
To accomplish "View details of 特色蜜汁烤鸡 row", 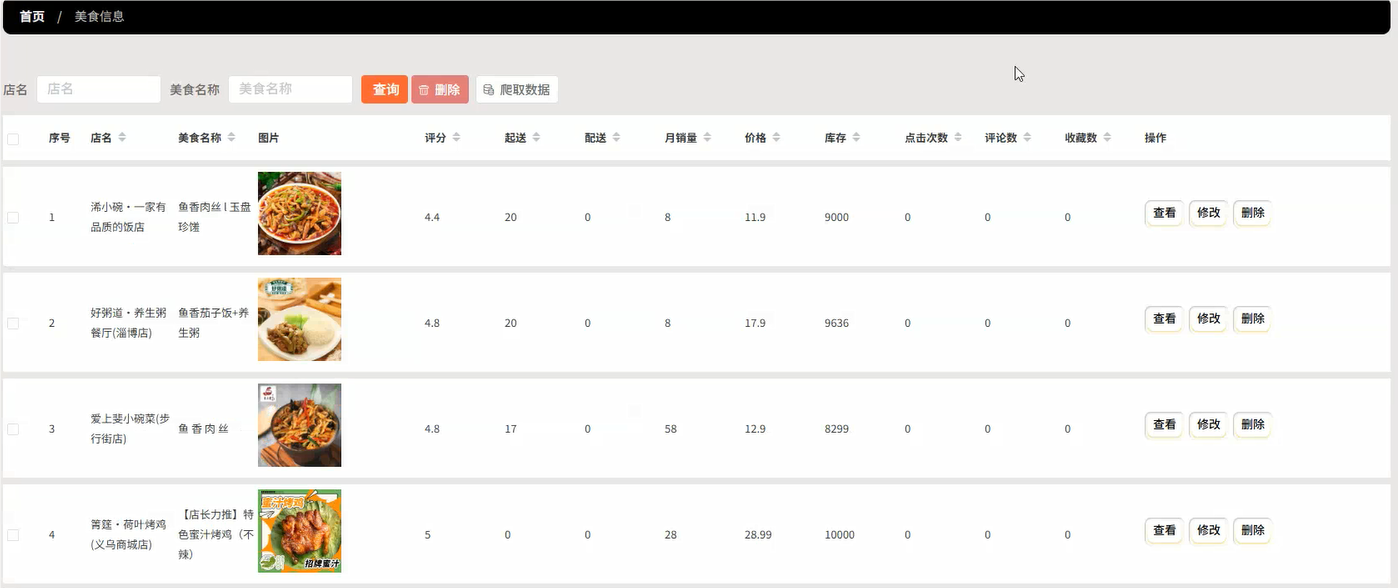I will click(1164, 531).
